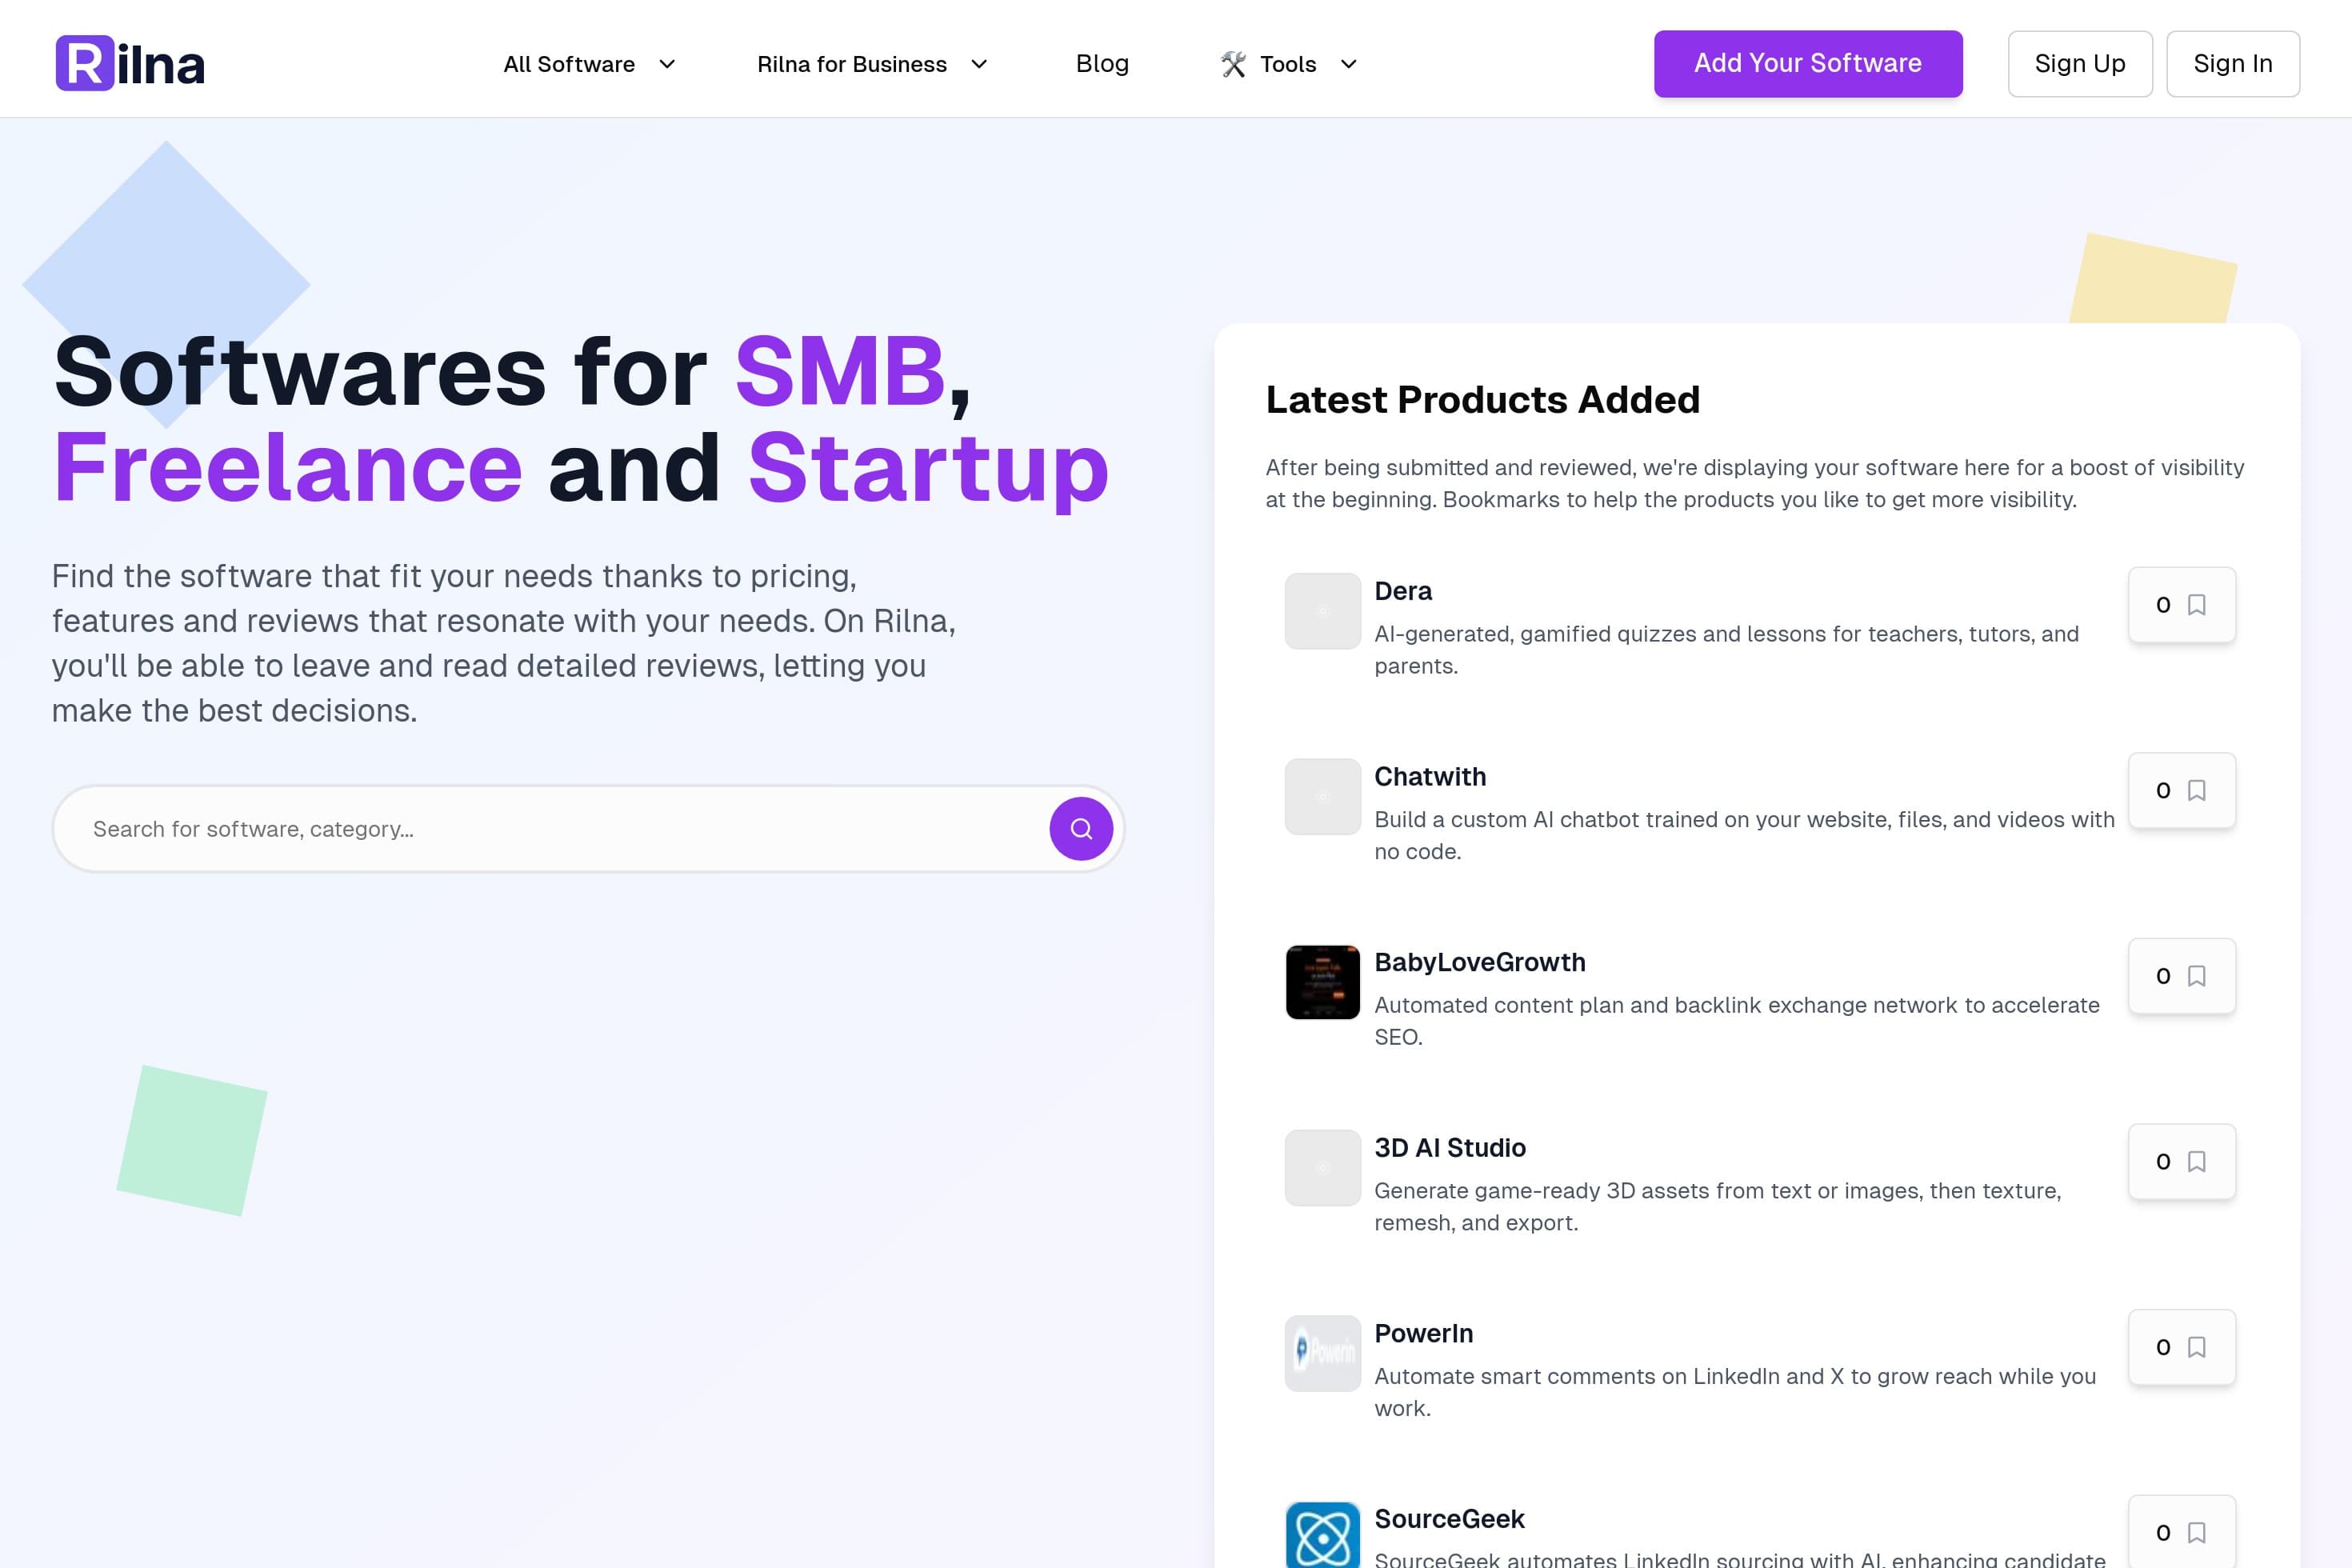Bookmark the 3D AI Studio product
The height and width of the screenshot is (1568, 2352).
click(x=2196, y=1161)
